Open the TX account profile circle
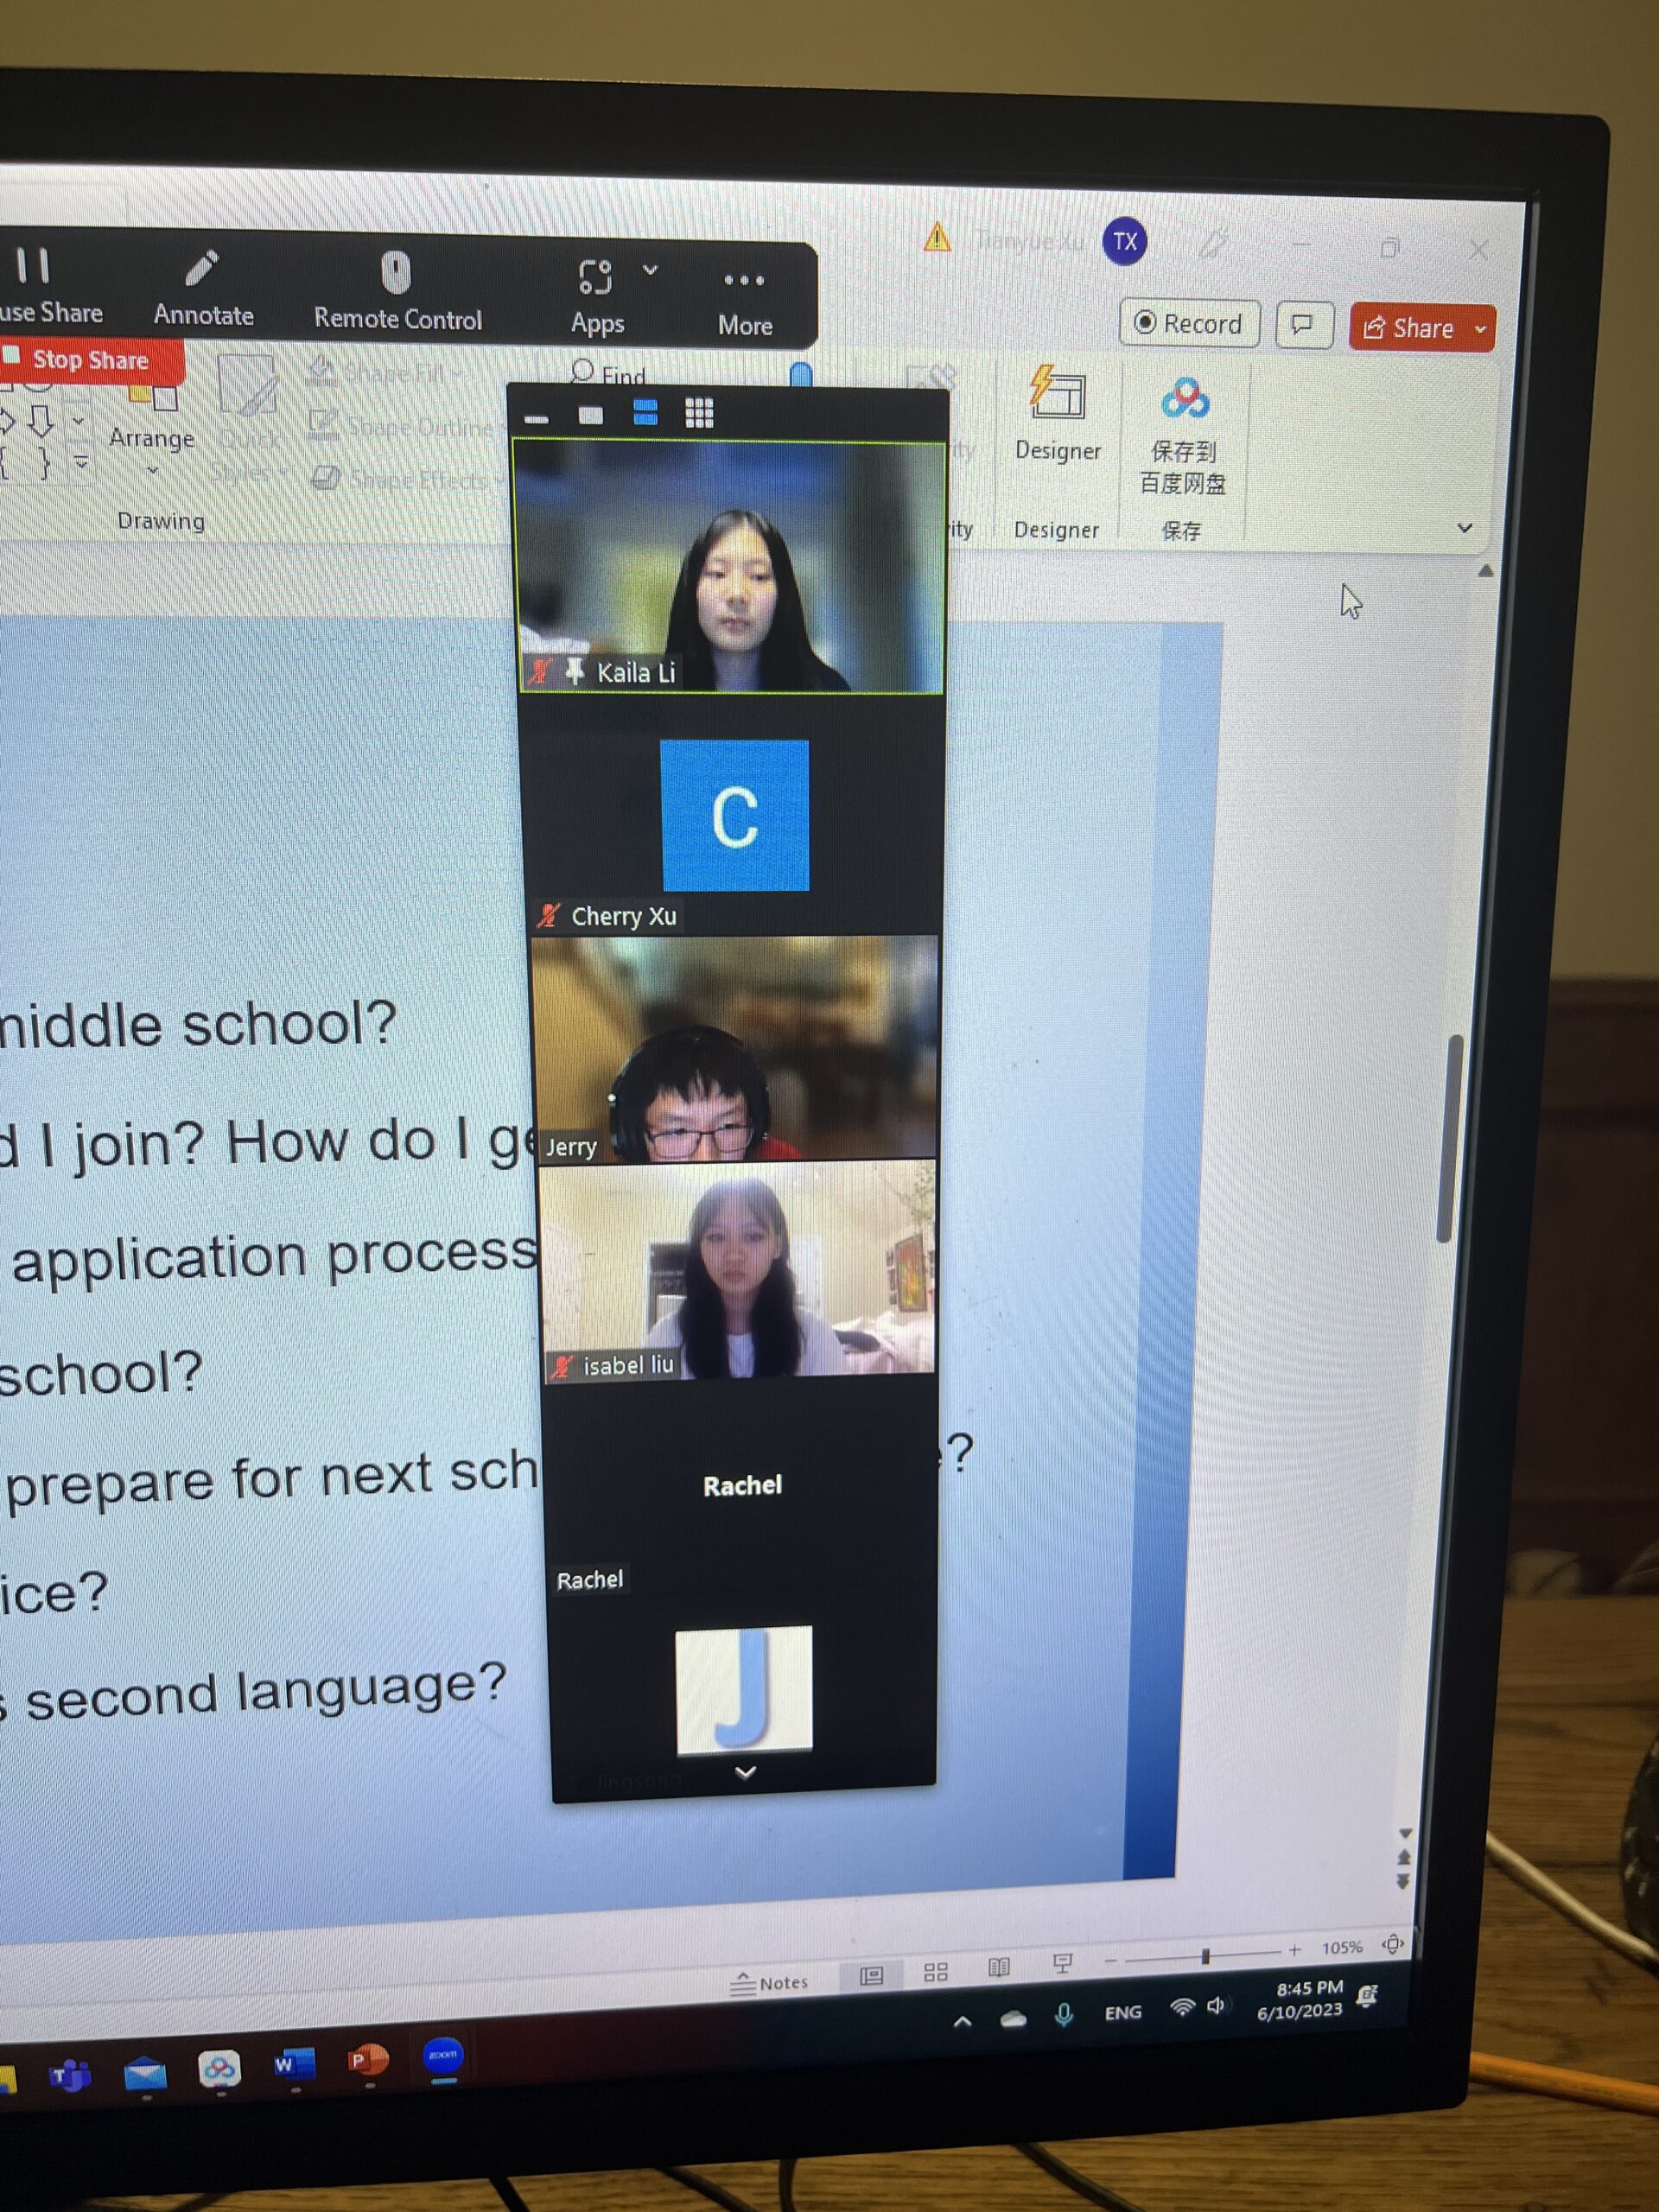The image size is (1659, 2212). [x=1124, y=241]
